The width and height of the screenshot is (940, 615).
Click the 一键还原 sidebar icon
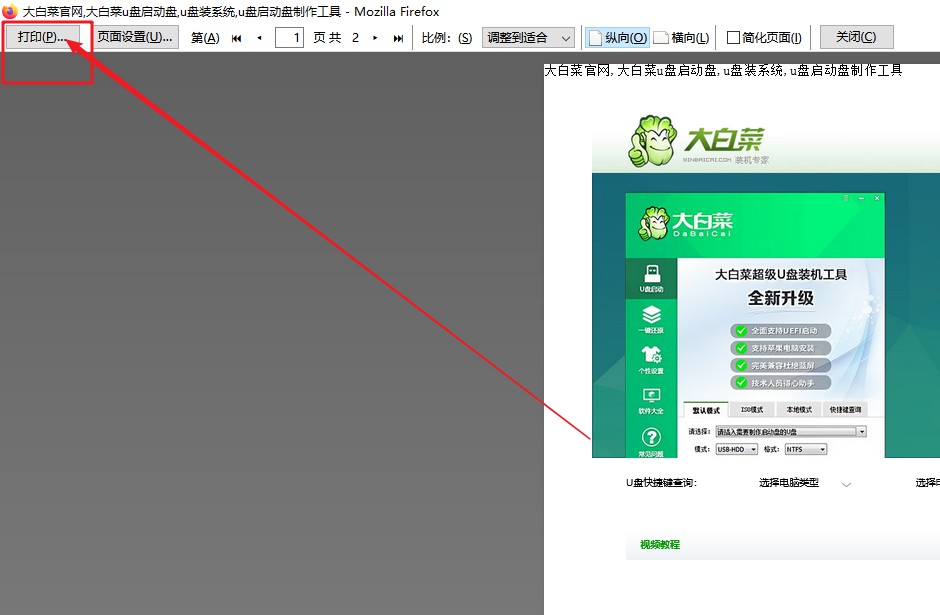click(651, 319)
